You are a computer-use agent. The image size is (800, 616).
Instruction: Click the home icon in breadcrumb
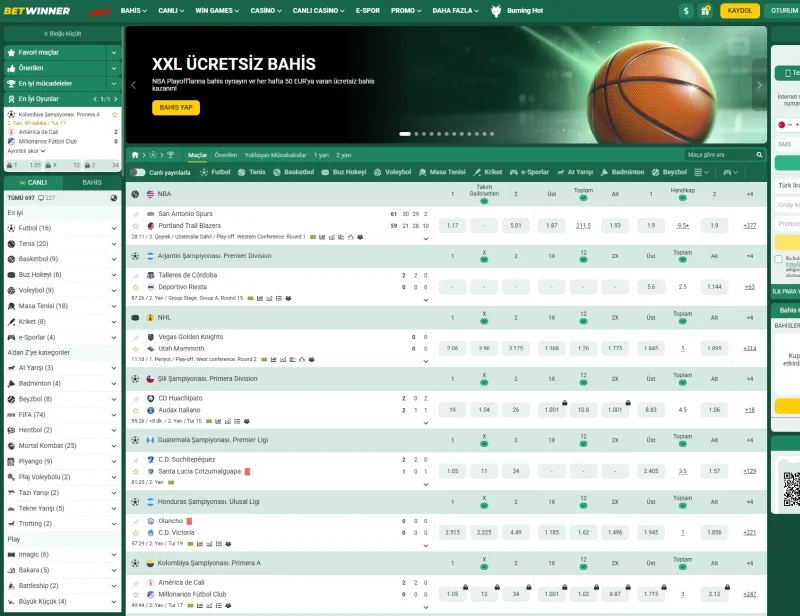pyautogui.click(x=135, y=155)
